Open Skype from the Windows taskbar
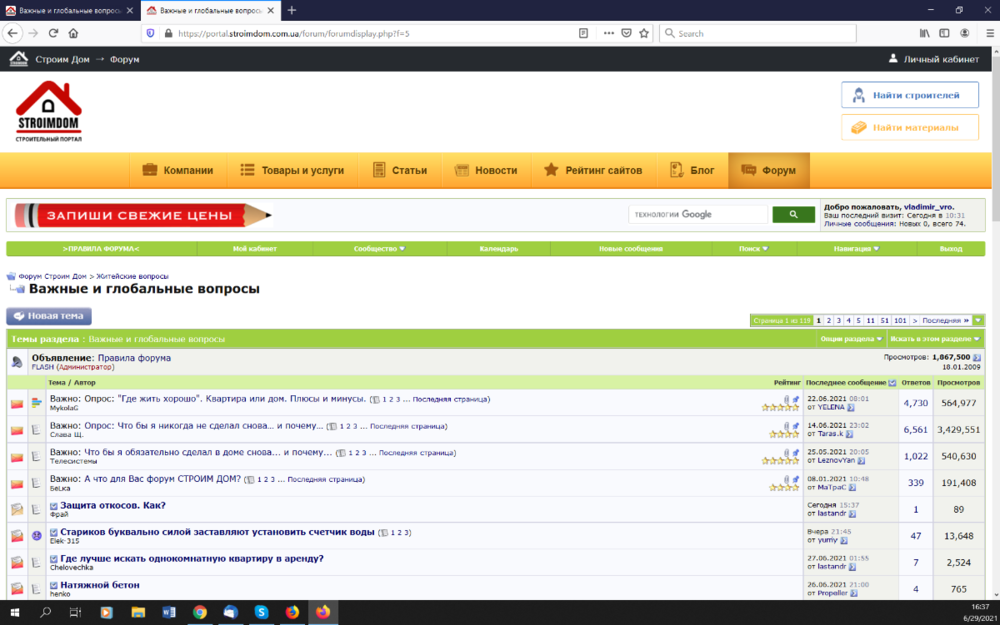 tap(261, 614)
